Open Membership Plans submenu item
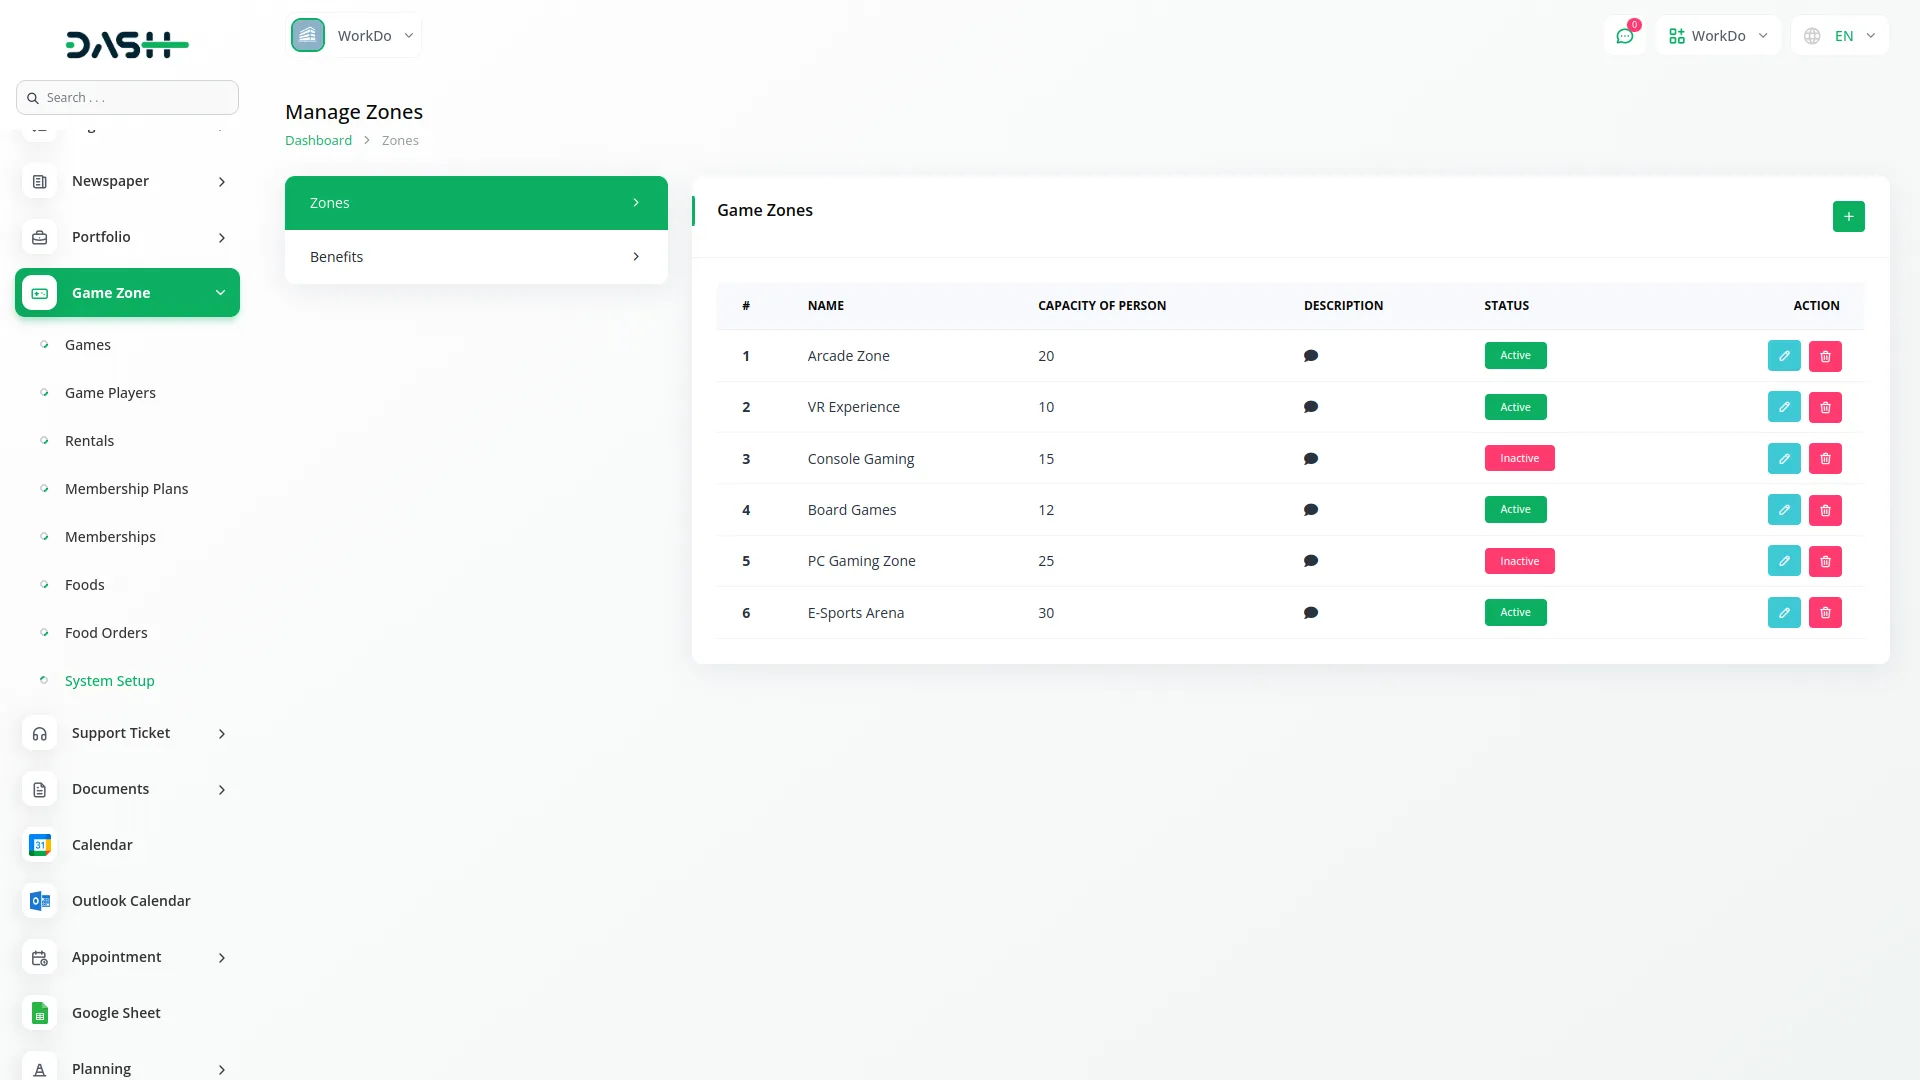Viewport: 1920px width, 1080px height. pyautogui.click(x=126, y=489)
